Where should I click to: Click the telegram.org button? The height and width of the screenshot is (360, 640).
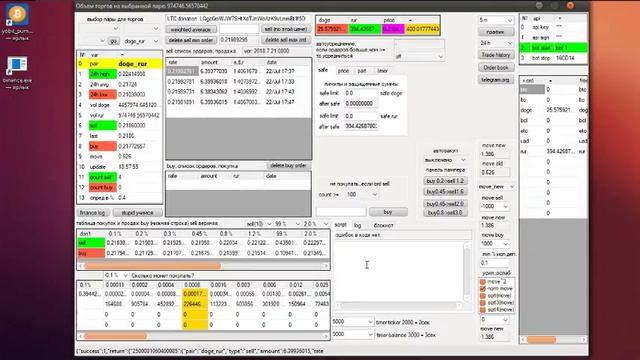point(496,80)
